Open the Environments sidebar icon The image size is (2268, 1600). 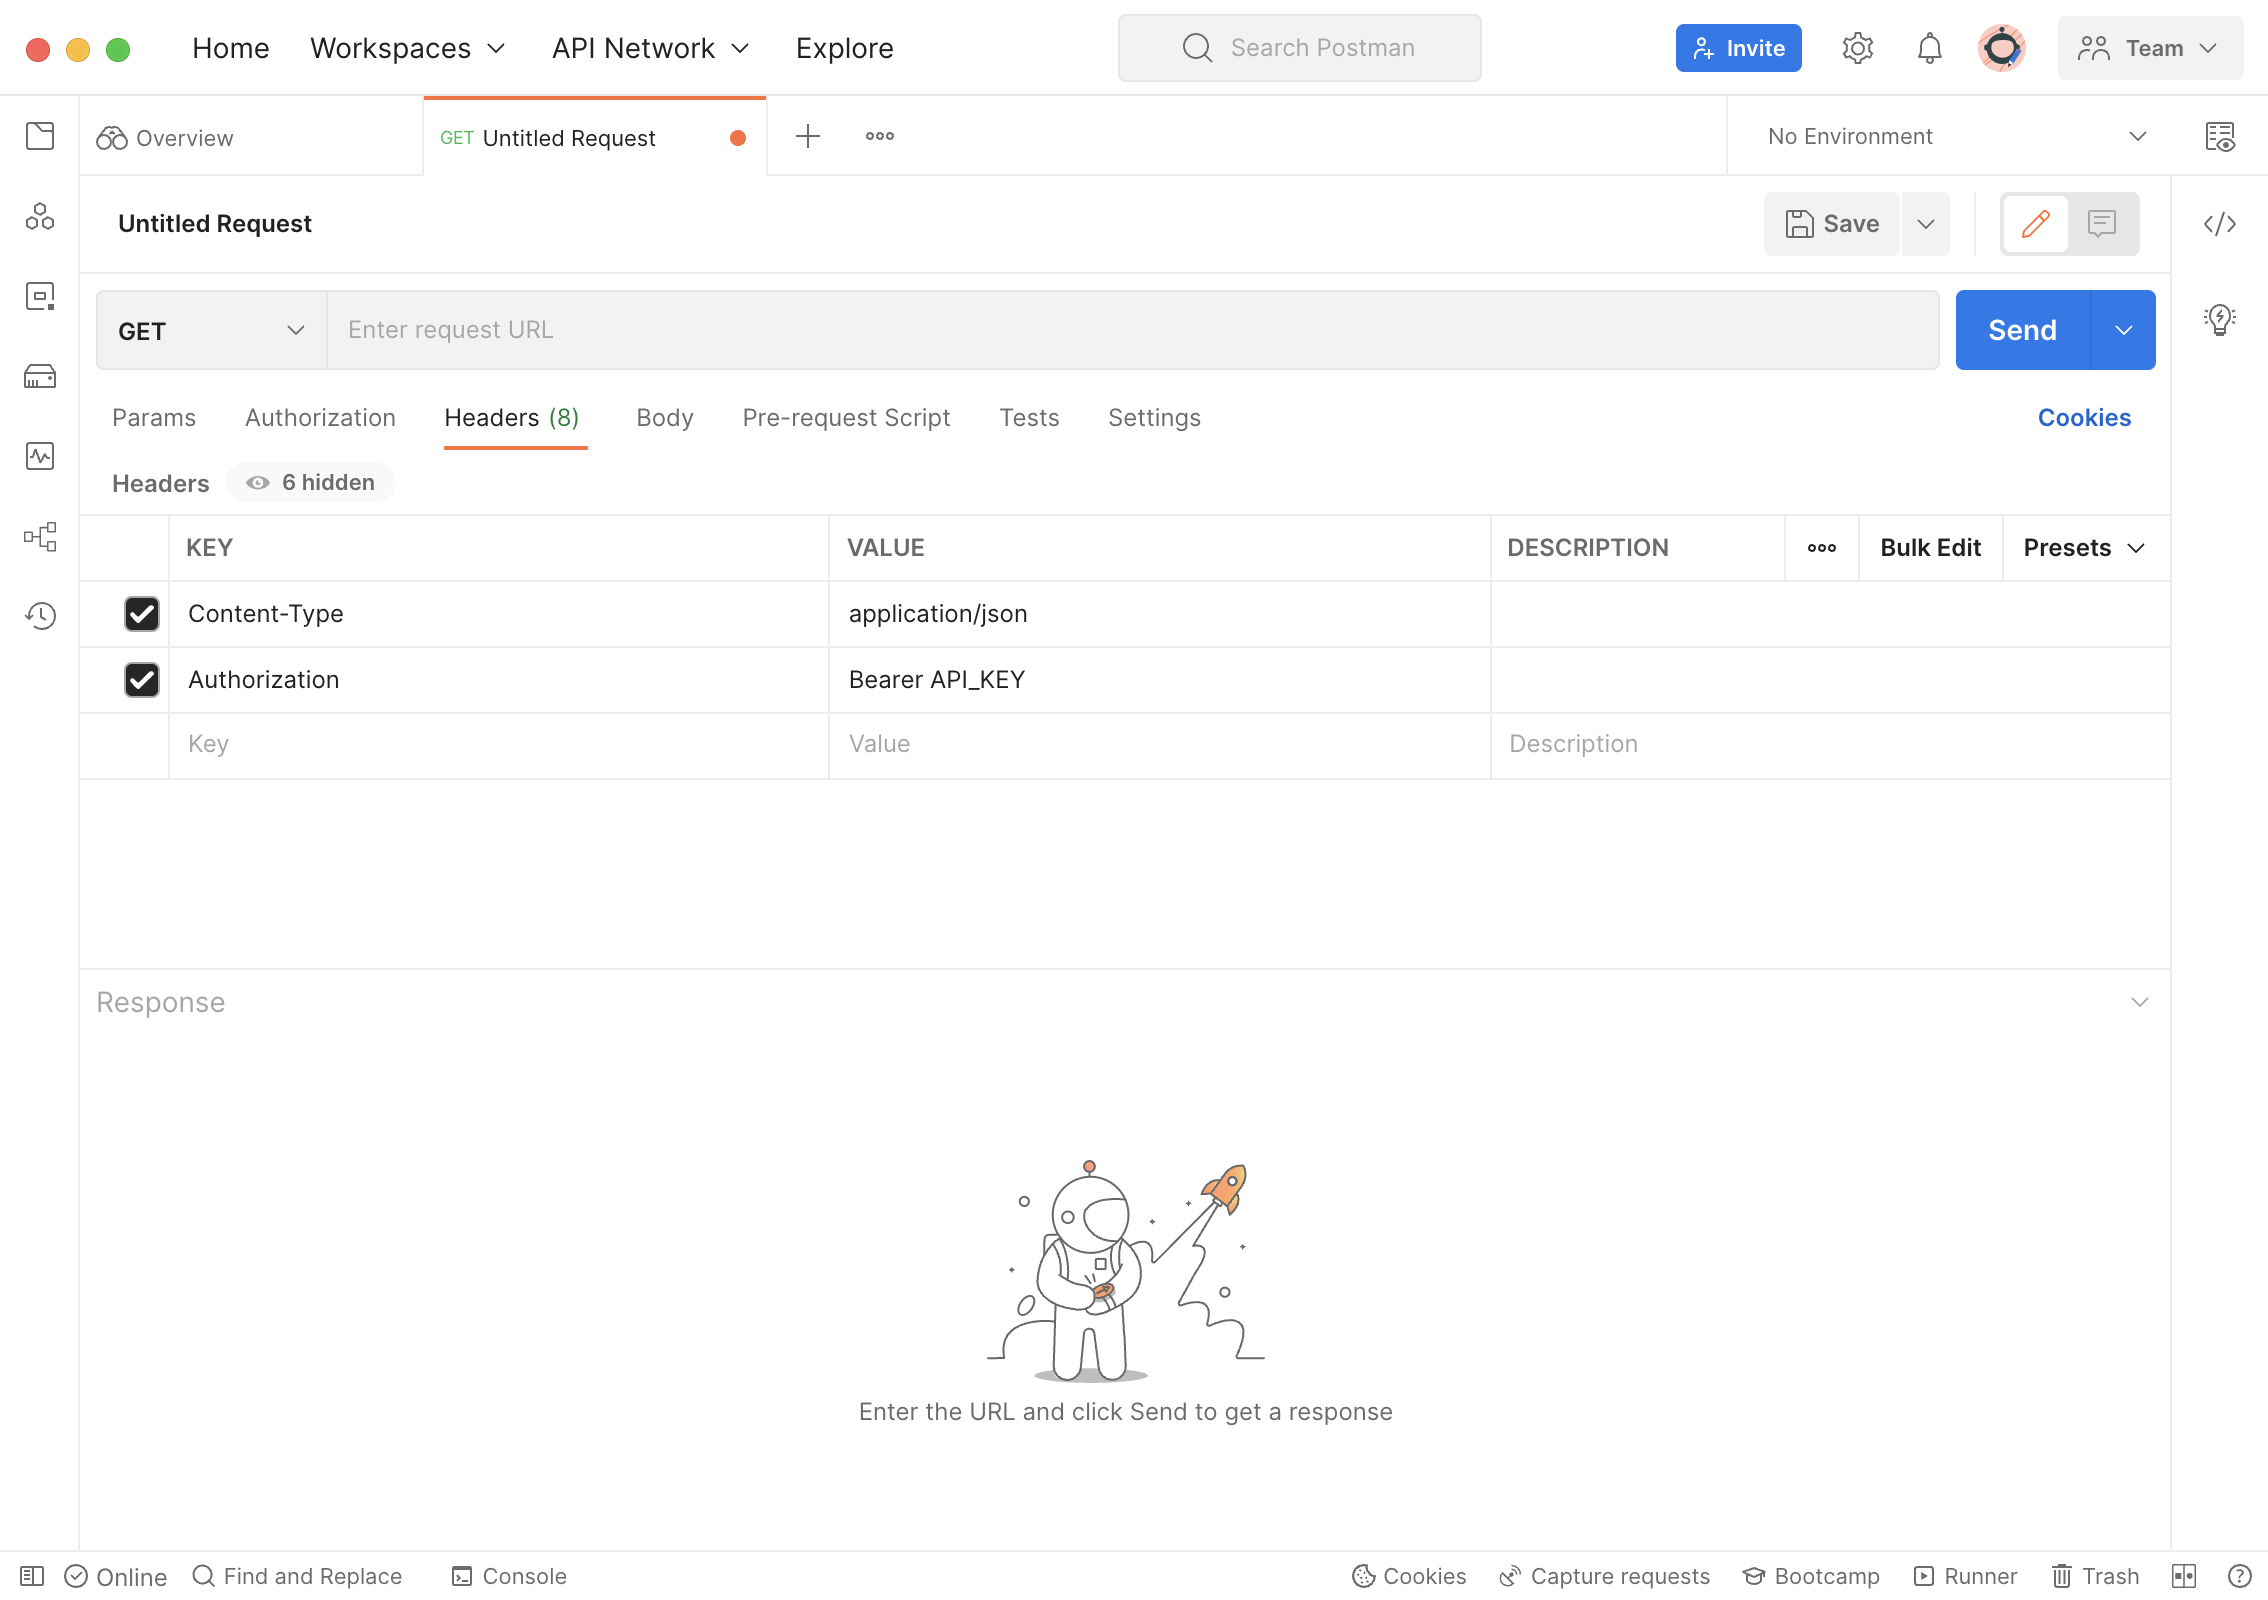pyautogui.click(x=40, y=296)
